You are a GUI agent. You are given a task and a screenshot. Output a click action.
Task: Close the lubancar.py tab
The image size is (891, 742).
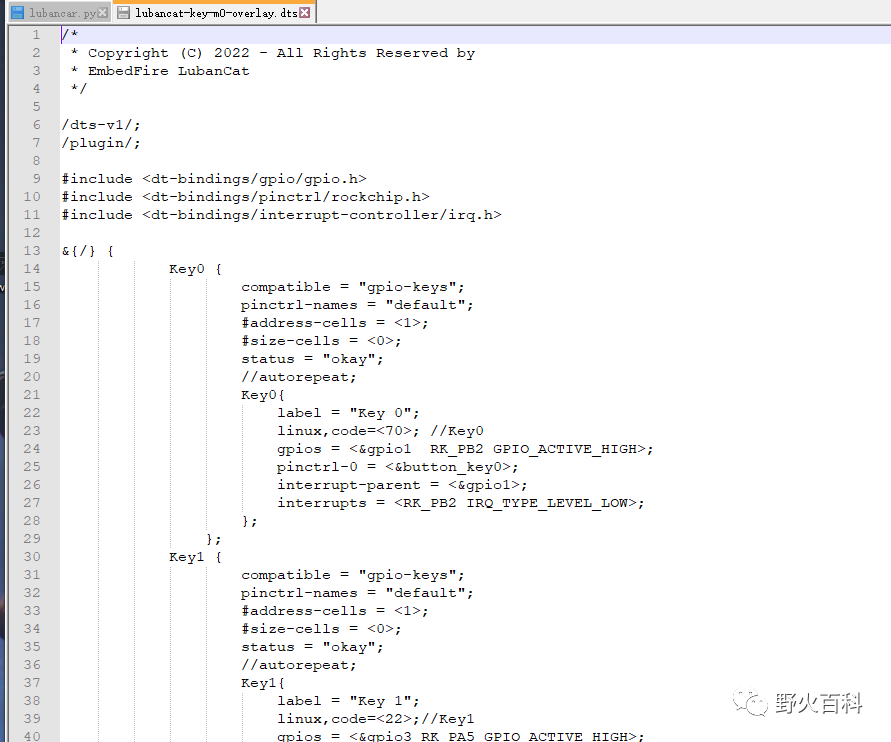tap(102, 12)
